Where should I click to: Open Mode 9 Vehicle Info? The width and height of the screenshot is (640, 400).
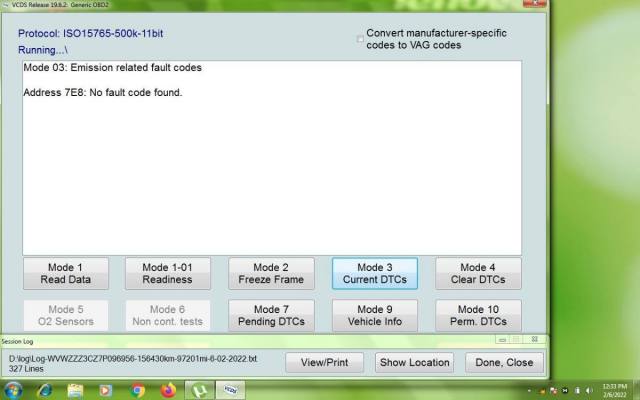375,316
